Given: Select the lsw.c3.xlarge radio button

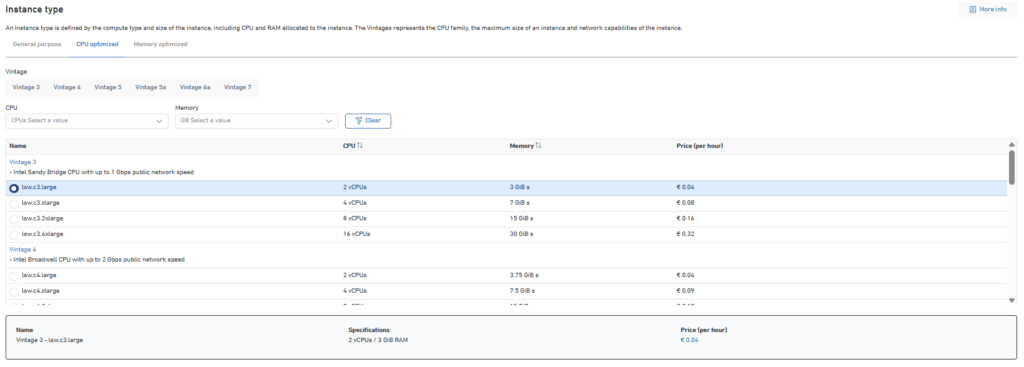Looking at the screenshot, I should coord(14,204).
